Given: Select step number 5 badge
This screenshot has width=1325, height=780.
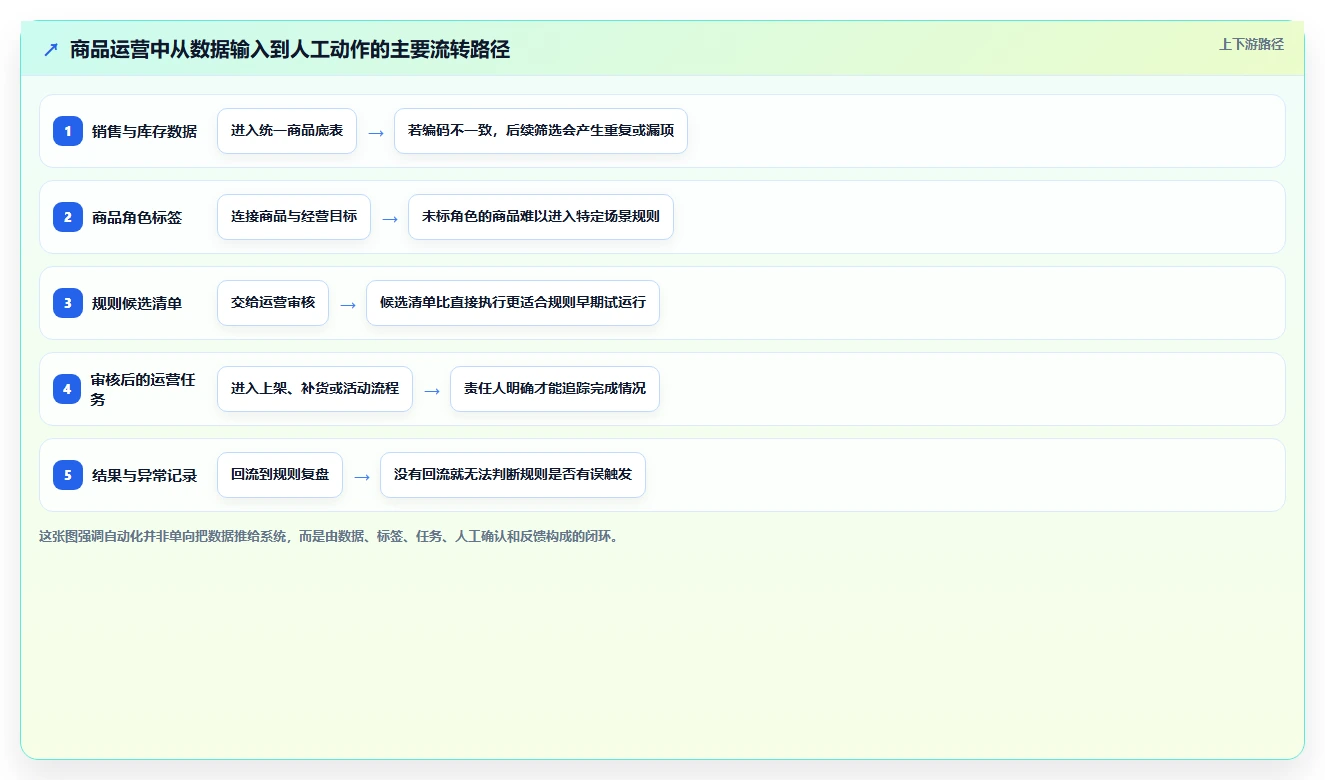Looking at the screenshot, I should pyautogui.click(x=68, y=474).
